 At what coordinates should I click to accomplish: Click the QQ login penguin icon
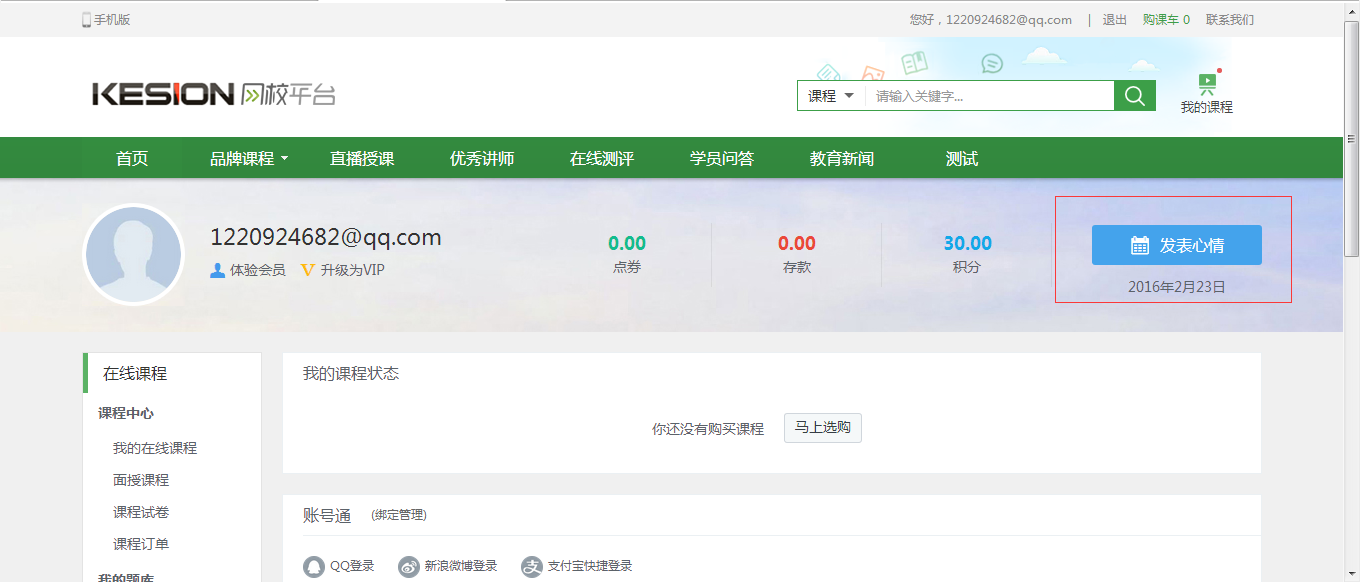314,567
